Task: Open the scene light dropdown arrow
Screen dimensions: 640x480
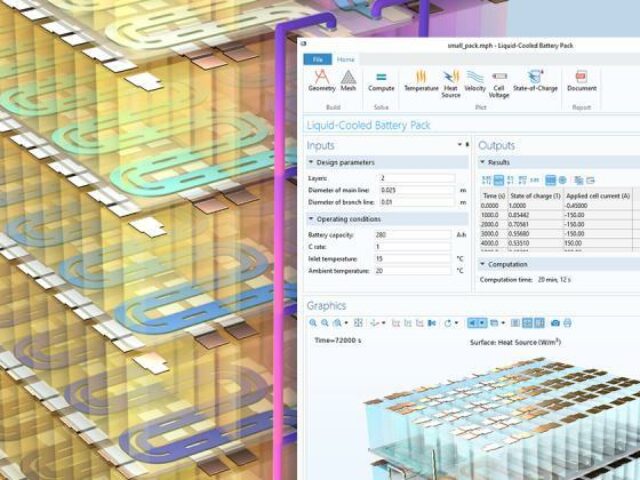Action: (482, 323)
